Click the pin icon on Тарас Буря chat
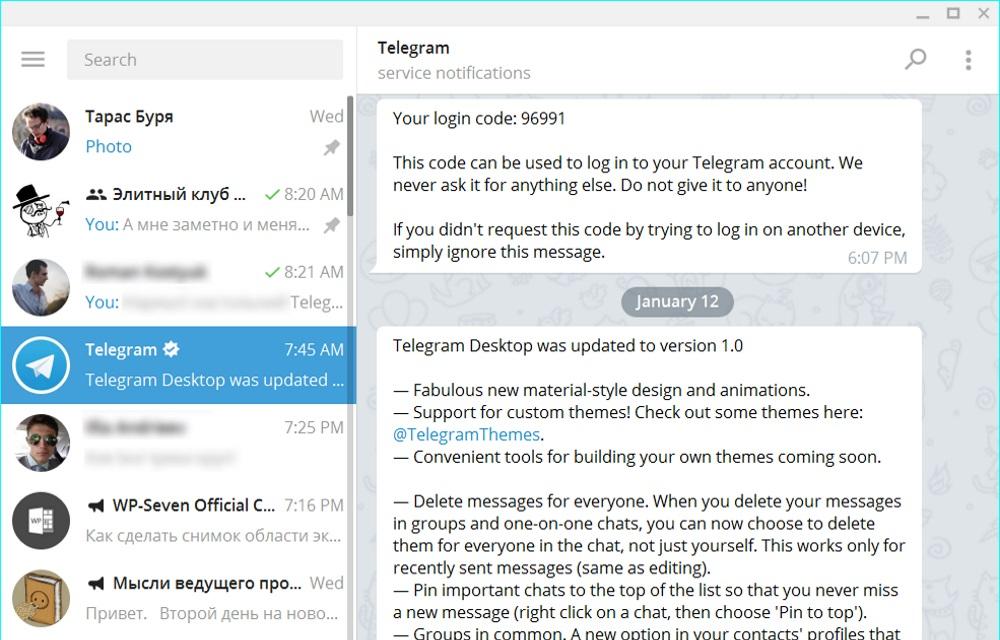Viewport: 1000px width, 640px height. (x=332, y=147)
